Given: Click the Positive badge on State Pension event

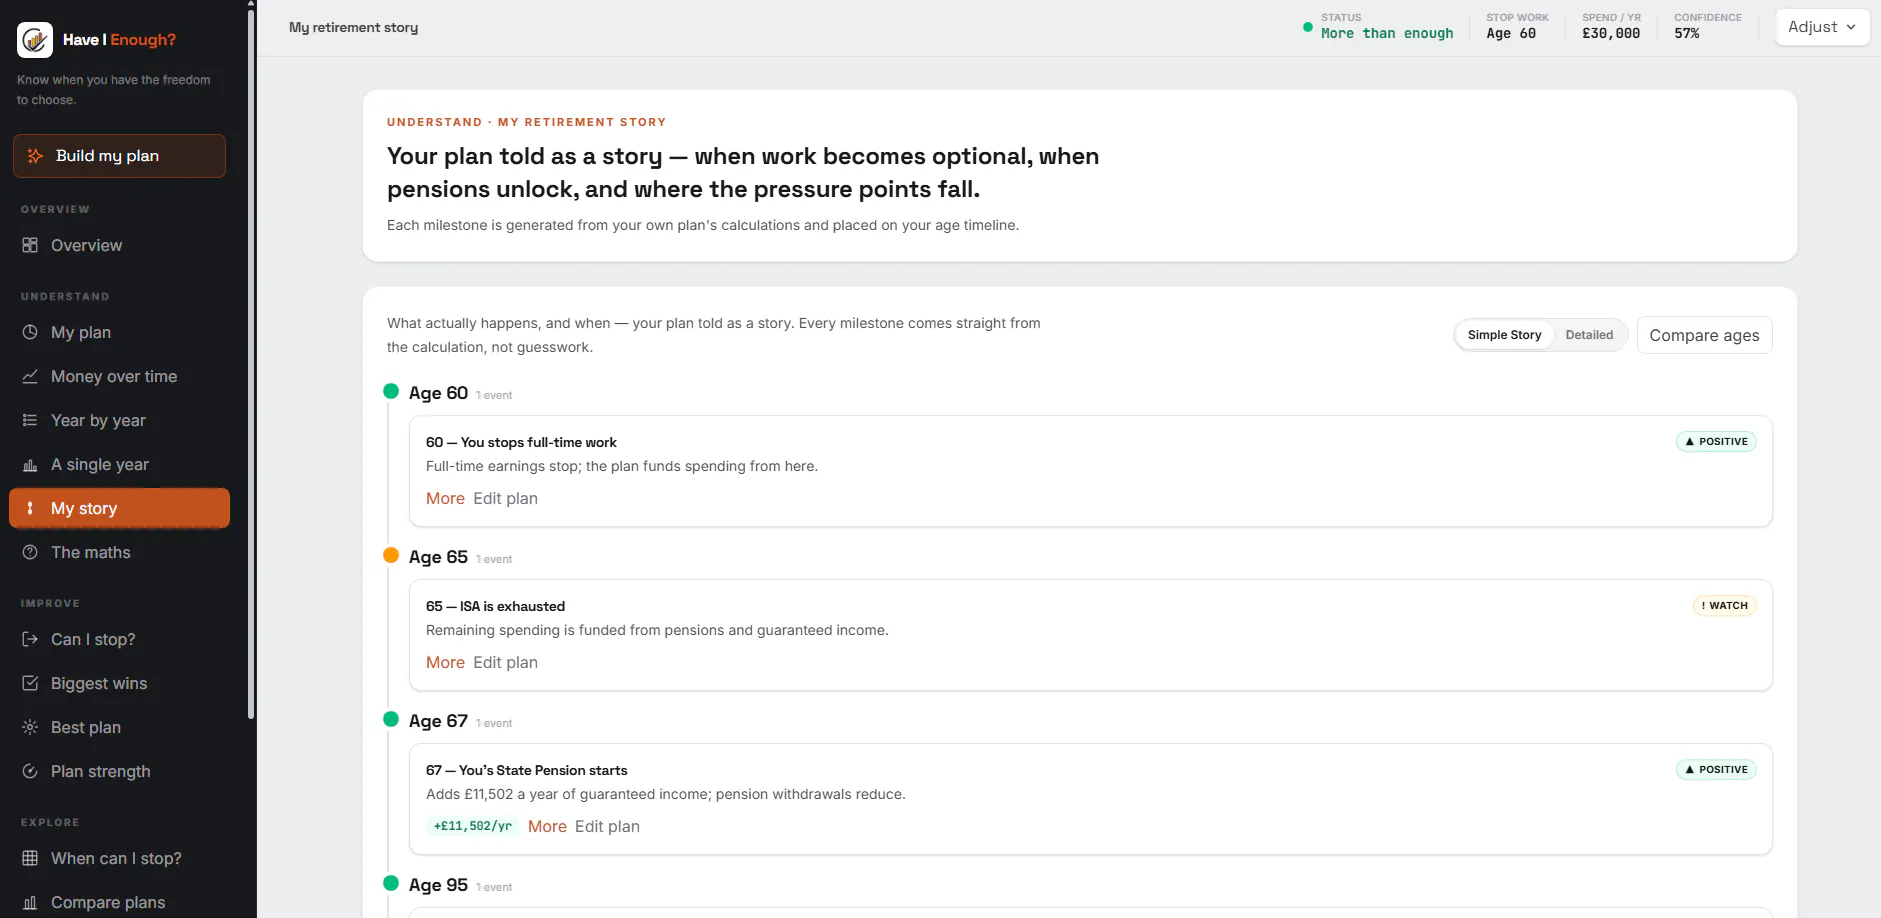Looking at the screenshot, I should pos(1716,769).
